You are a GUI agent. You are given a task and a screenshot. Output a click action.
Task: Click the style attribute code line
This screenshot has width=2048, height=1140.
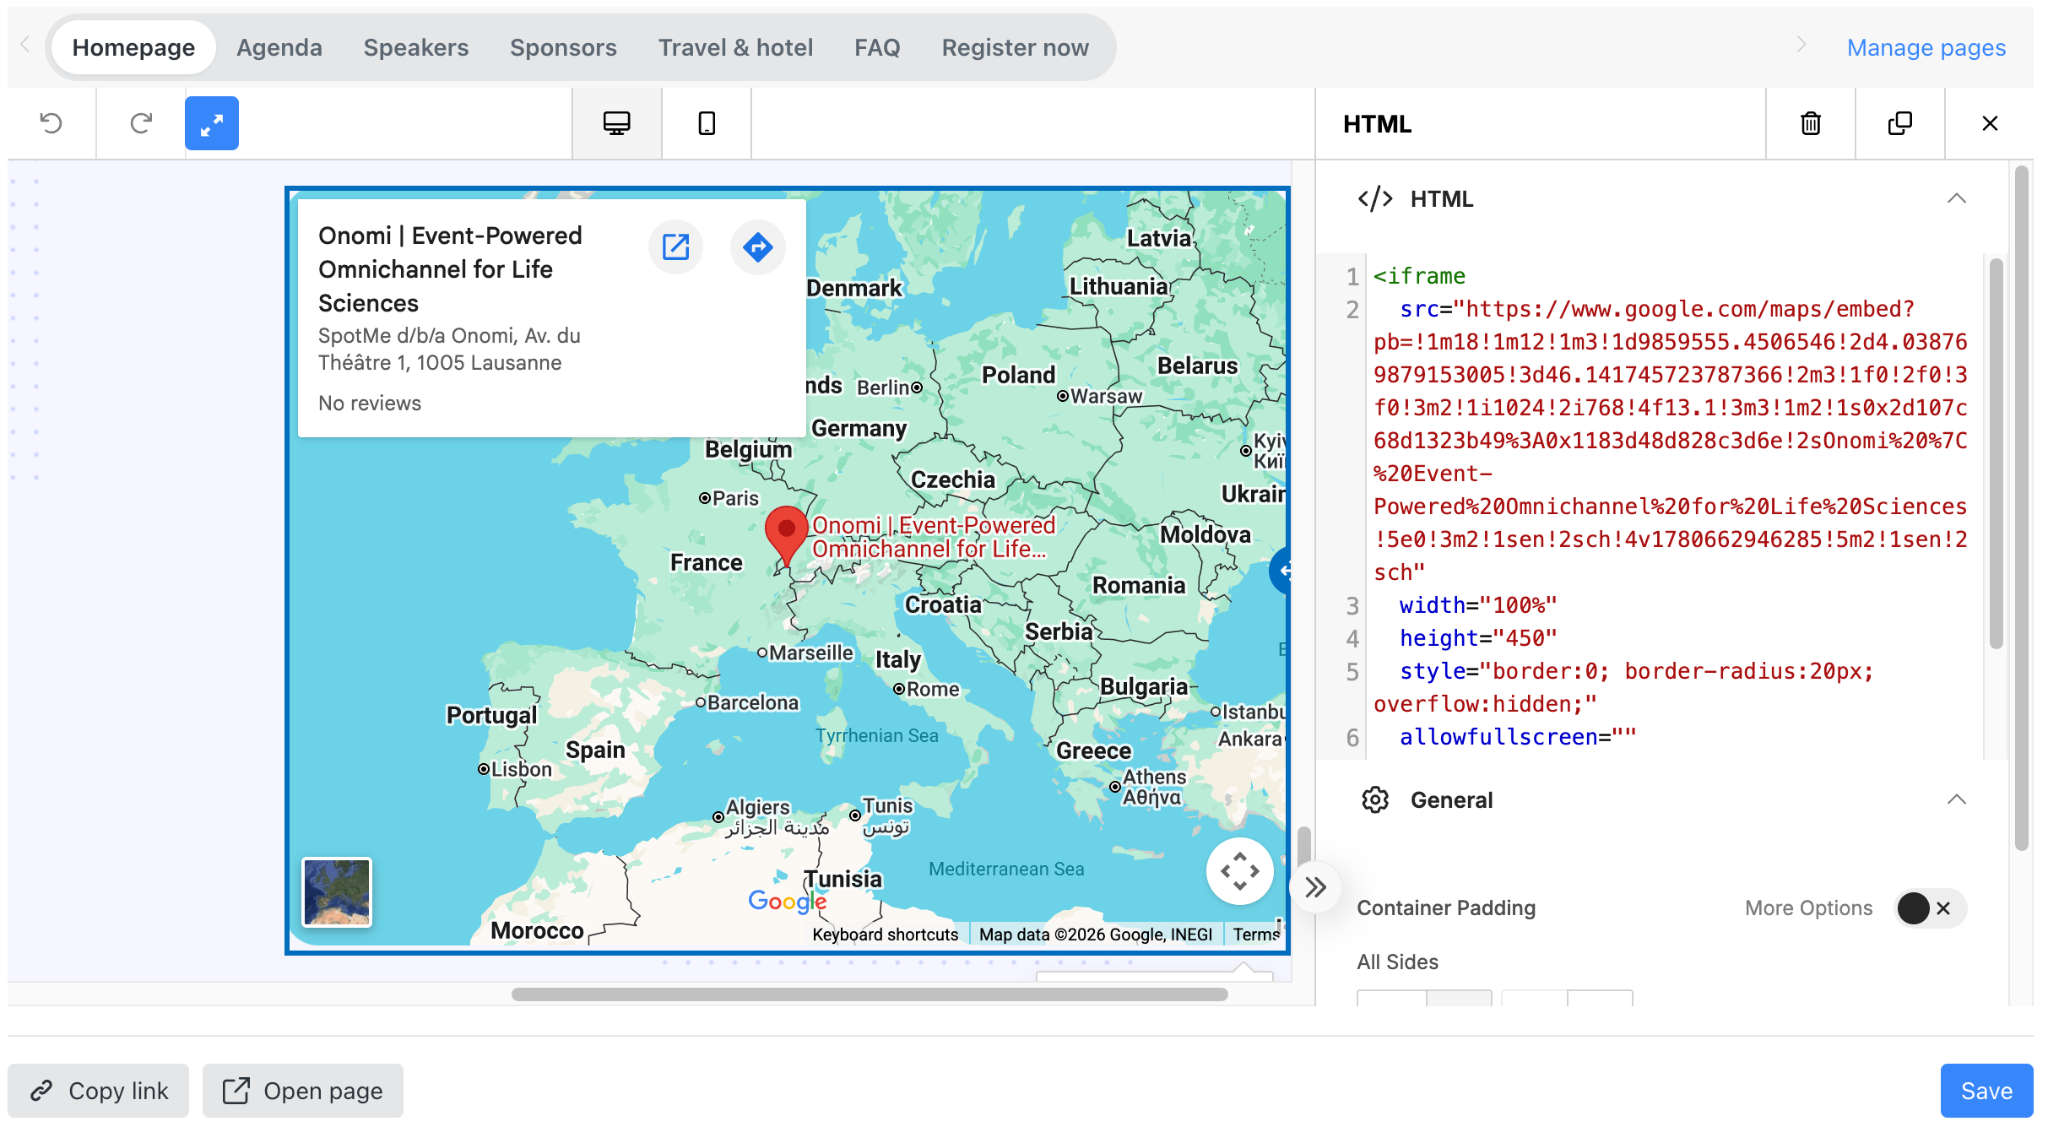[x=1623, y=688]
